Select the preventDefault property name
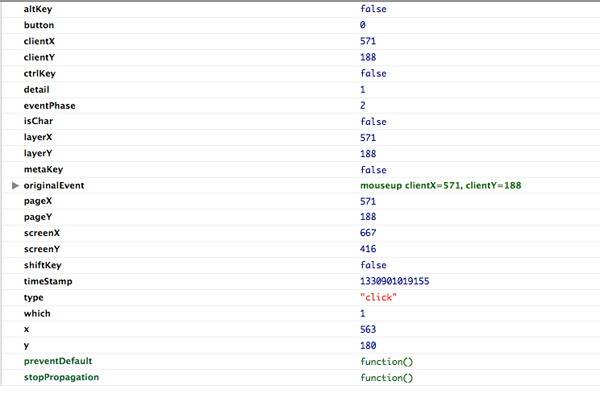This screenshot has width=600, height=406. pos(58,361)
